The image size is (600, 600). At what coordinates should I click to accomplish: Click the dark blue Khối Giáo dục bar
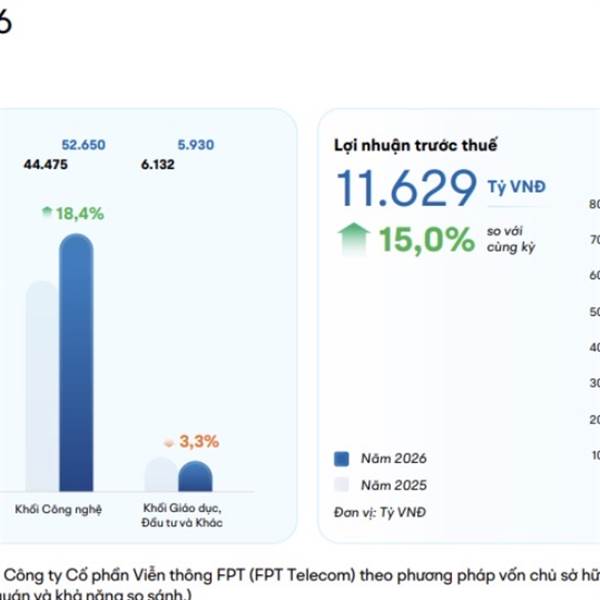pyautogui.click(x=195, y=477)
